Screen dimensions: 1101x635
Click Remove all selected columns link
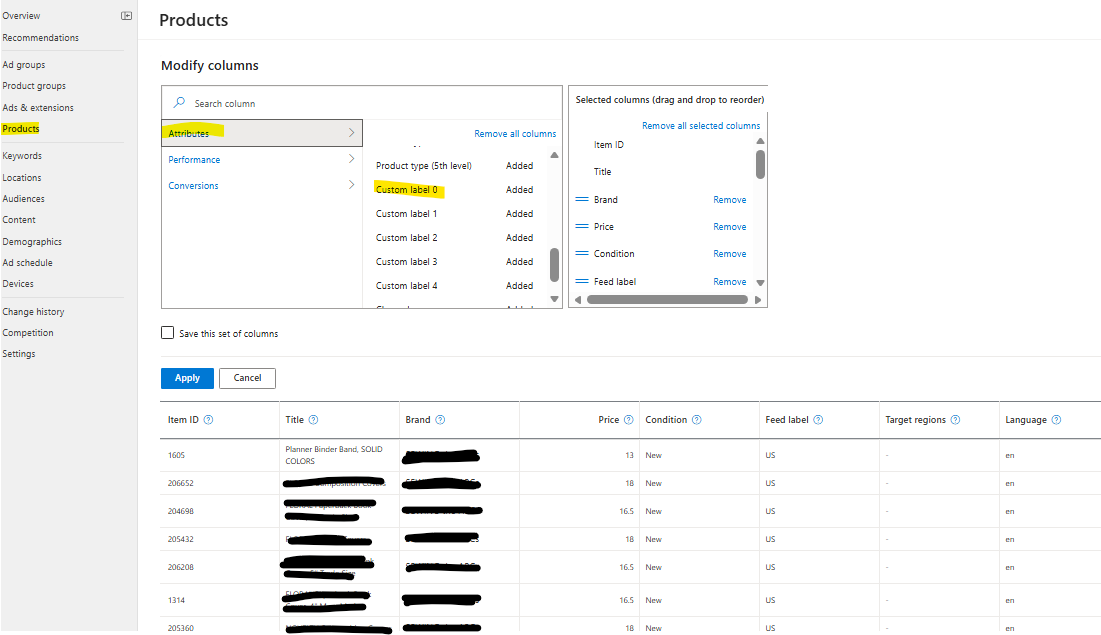point(701,126)
